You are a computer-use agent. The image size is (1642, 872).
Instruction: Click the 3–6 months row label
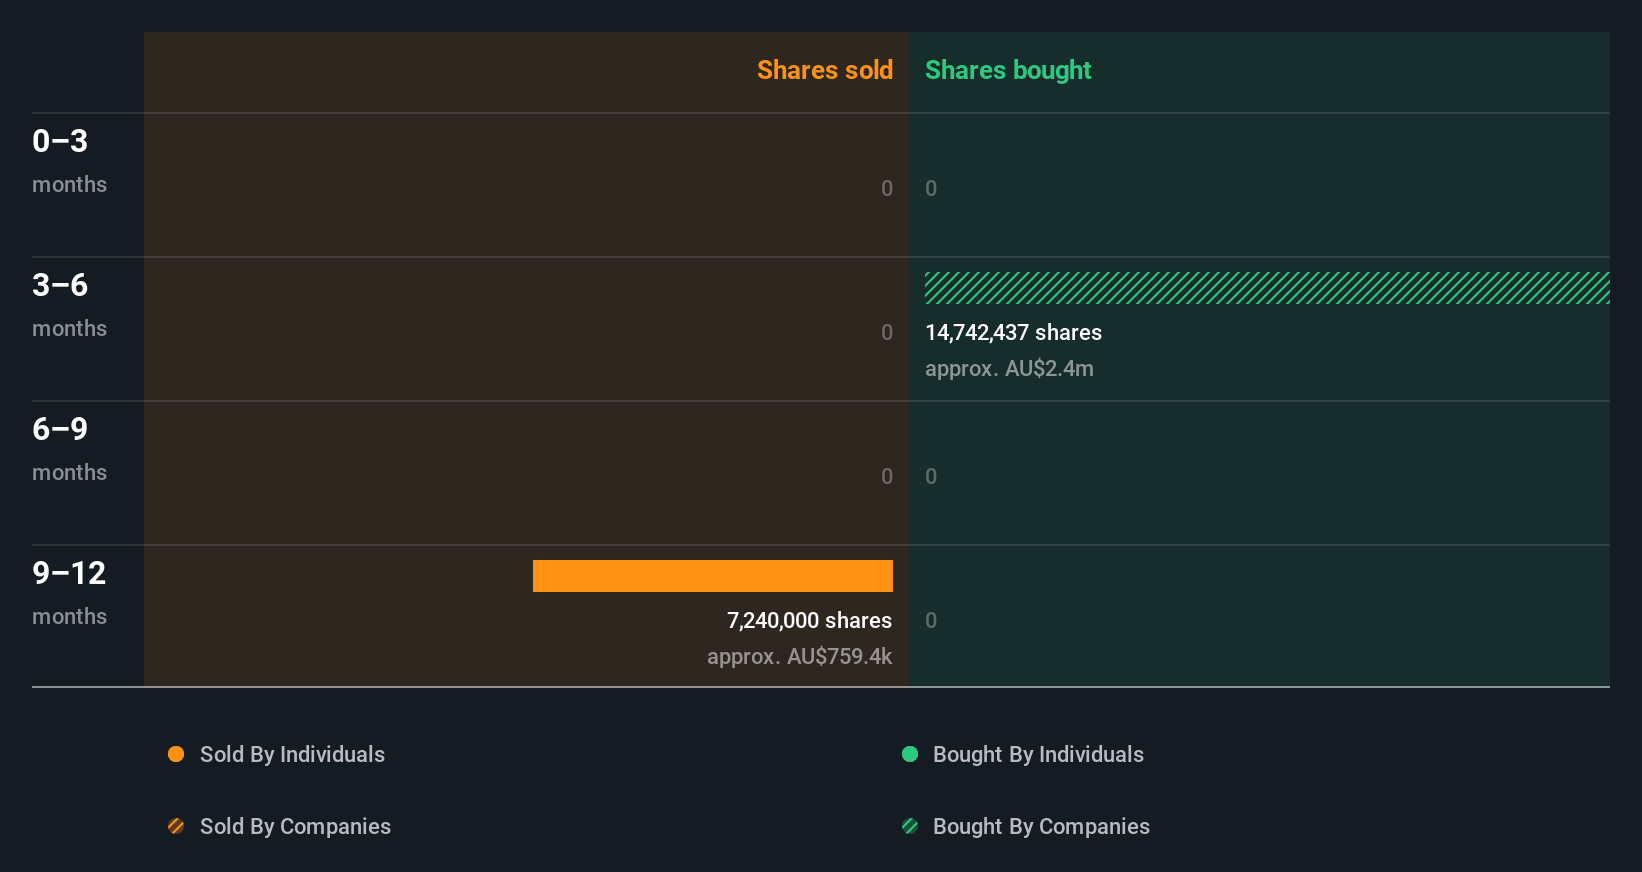click(69, 305)
